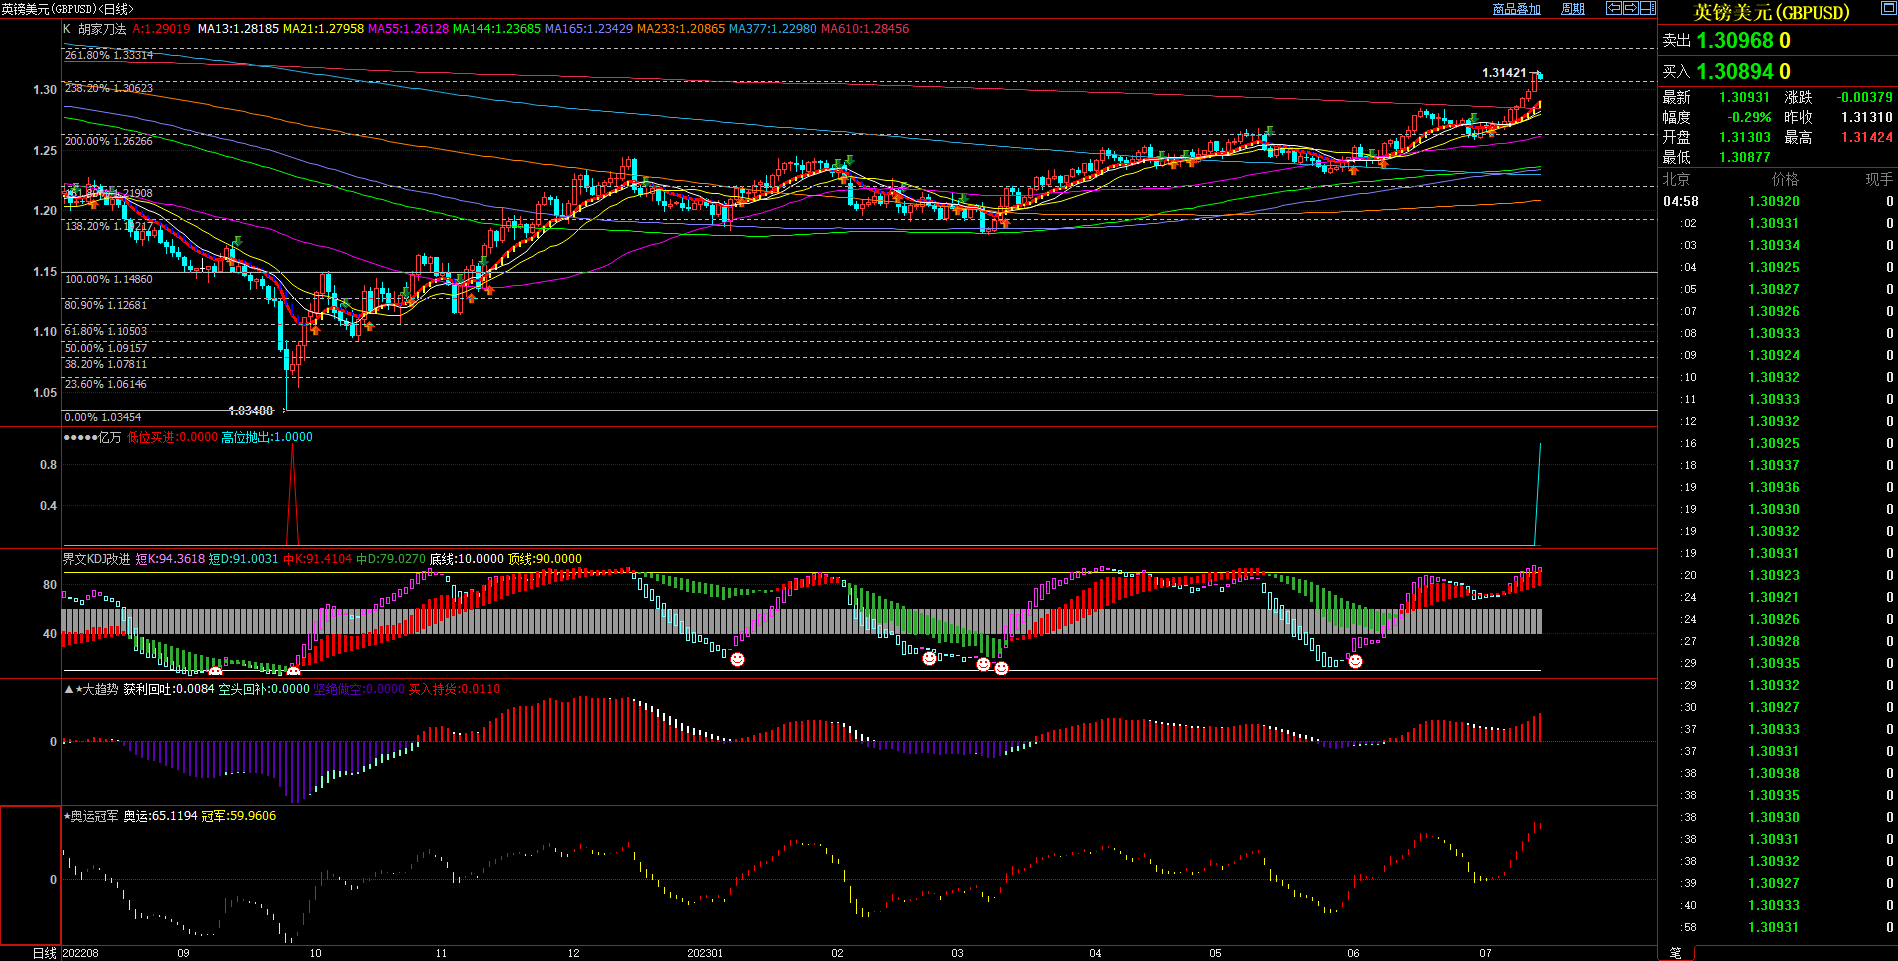The image size is (1898, 961).
Task: Maximize the GBPUSD quote panel
Action: click(1770, 12)
